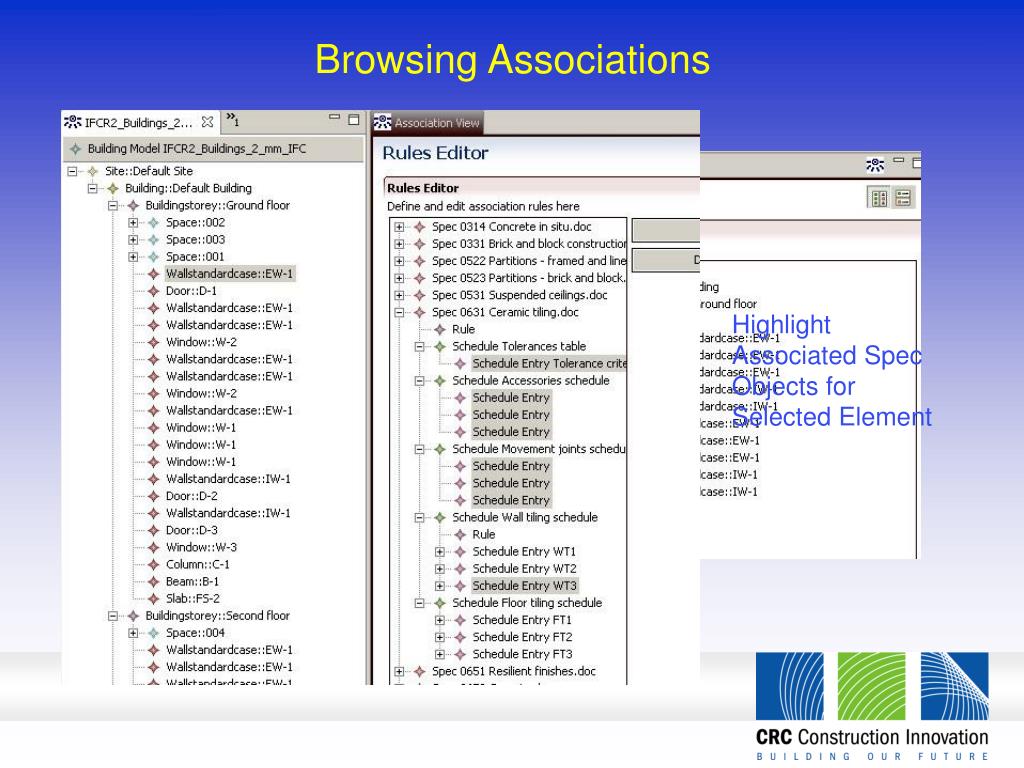Collapse the Building::Default Building node
Image resolution: width=1024 pixels, height=768 pixels.
(x=93, y=188)
